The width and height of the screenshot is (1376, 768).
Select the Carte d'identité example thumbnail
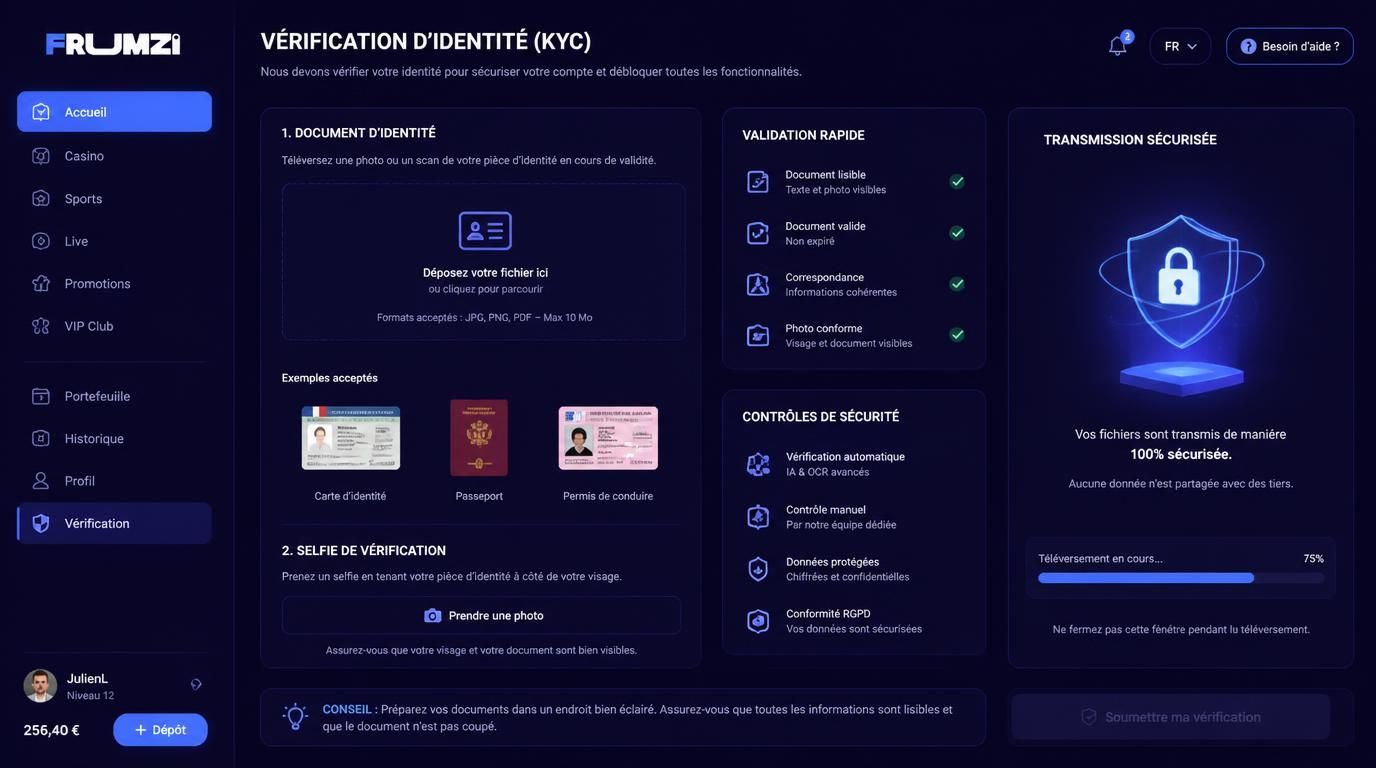pyautogui.click(x=351, y=438)
